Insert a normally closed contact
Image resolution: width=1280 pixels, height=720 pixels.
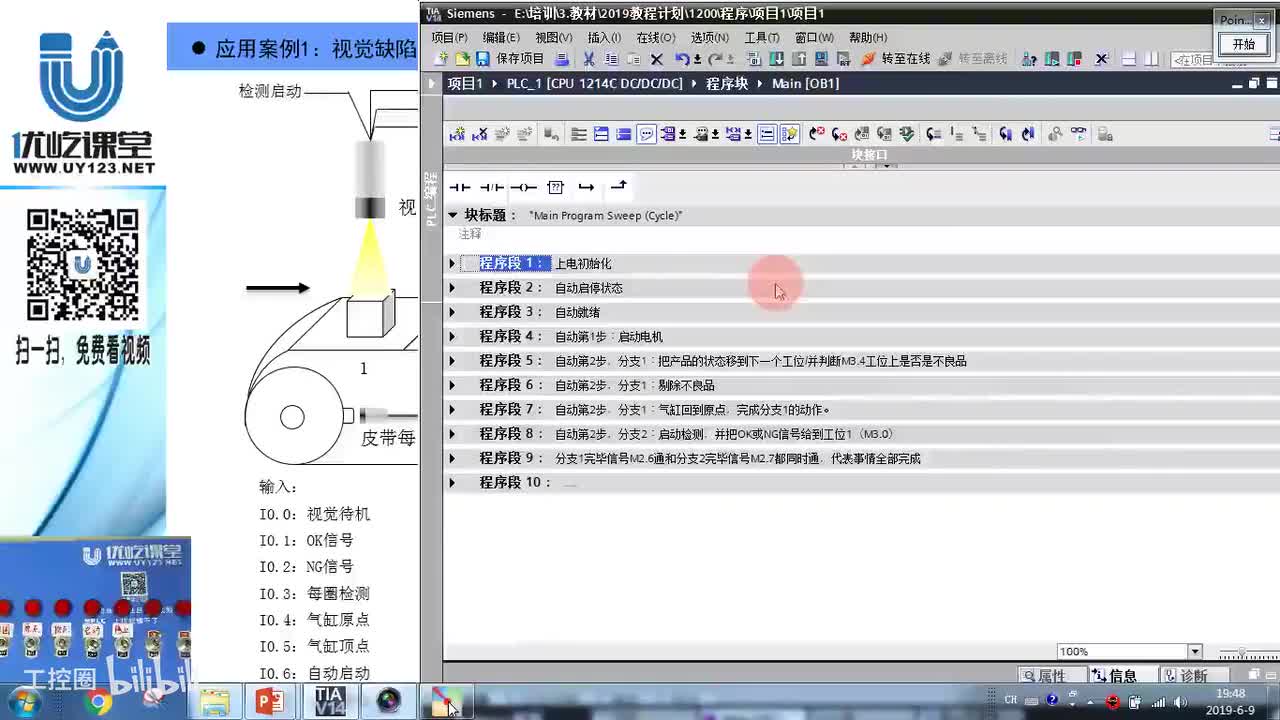[x=491, y=187]
